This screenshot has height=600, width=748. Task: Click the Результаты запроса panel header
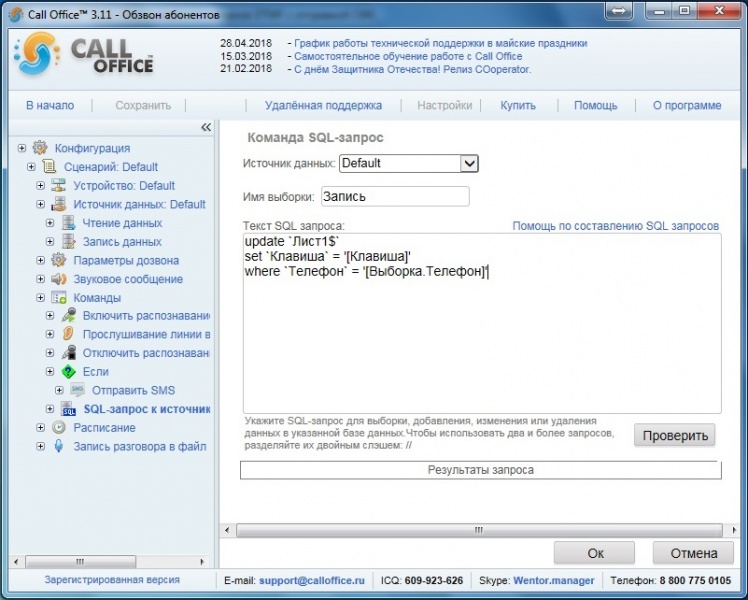(x=480, y=470)
